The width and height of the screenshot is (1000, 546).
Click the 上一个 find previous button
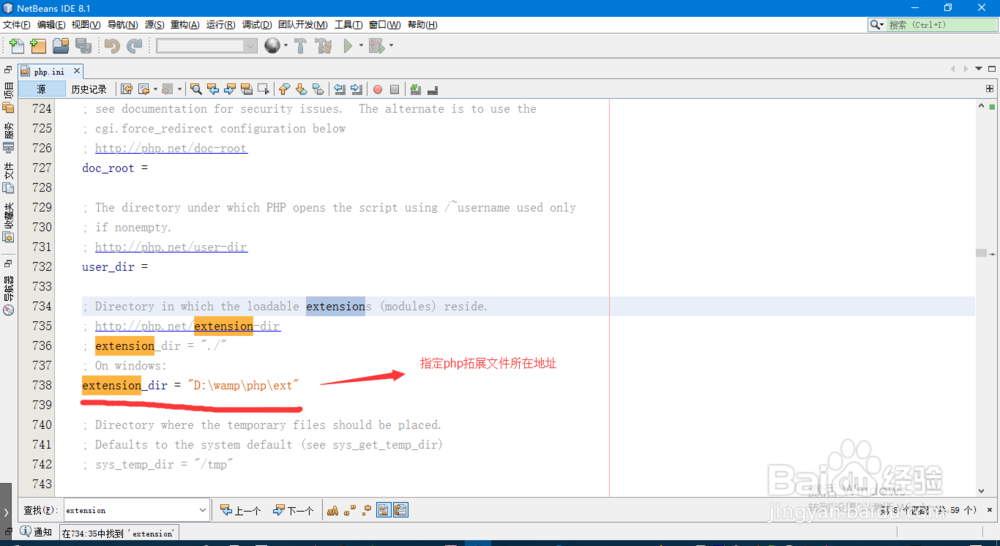pos(240,510)
